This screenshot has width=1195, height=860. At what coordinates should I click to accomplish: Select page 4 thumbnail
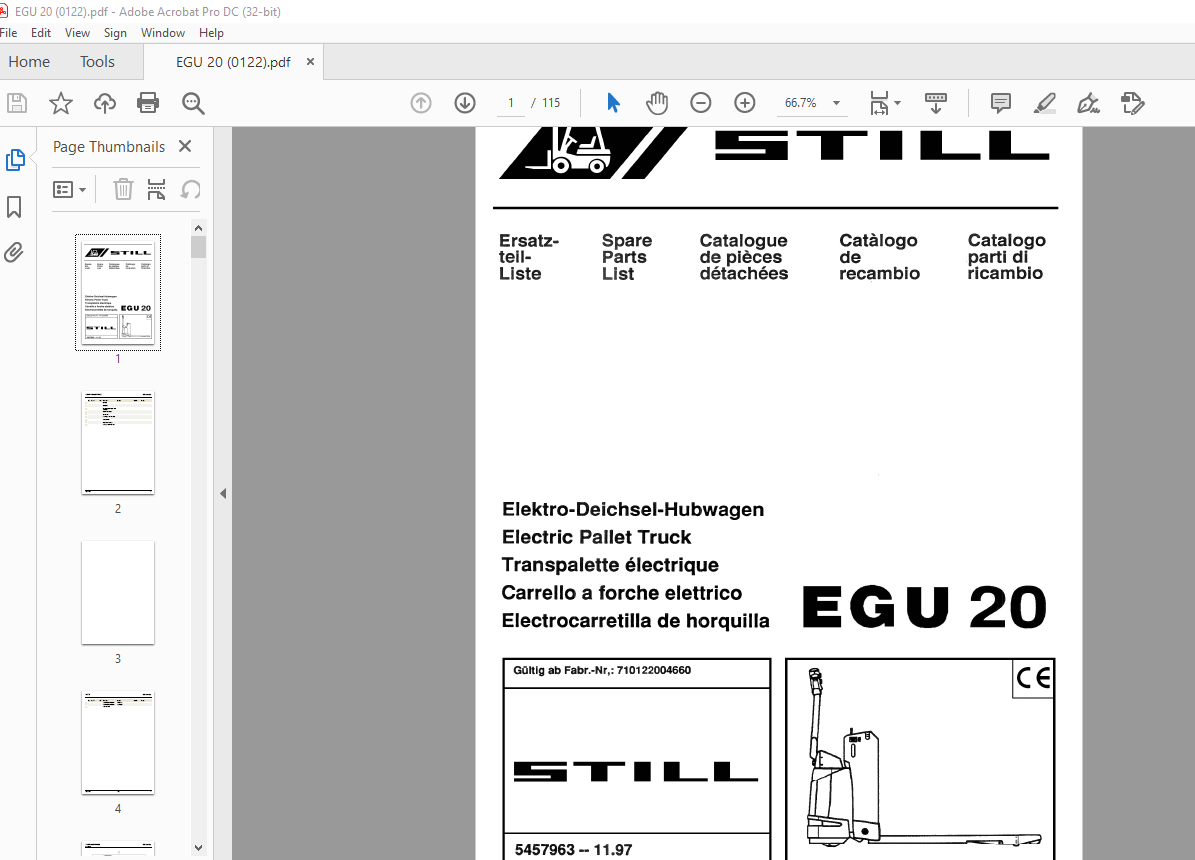pos(118,743)
